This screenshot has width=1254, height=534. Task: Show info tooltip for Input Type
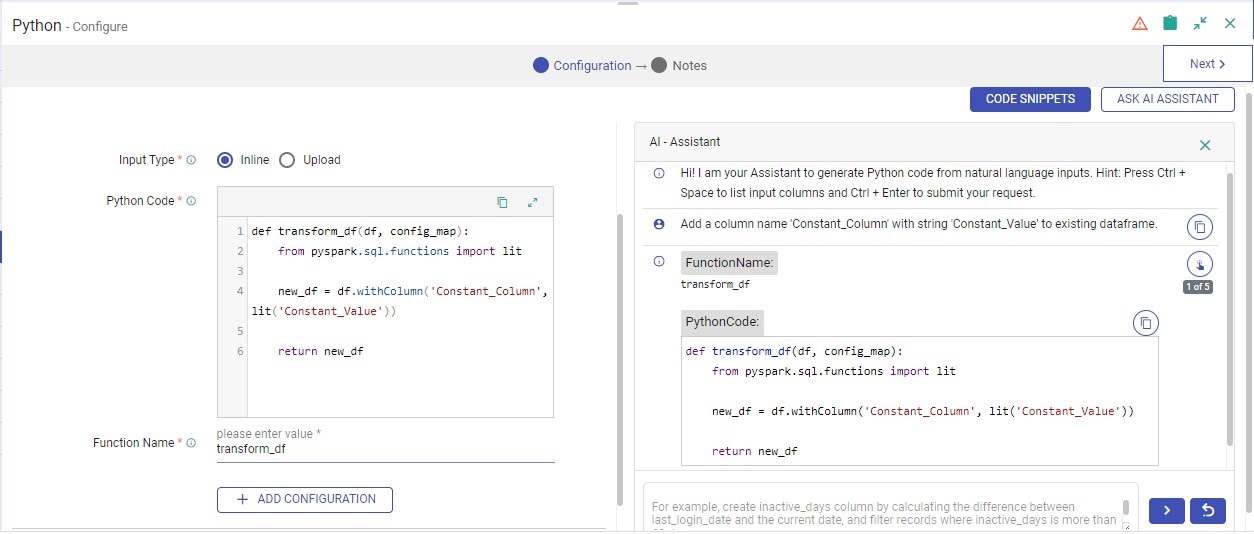click(x=191, y=160)
